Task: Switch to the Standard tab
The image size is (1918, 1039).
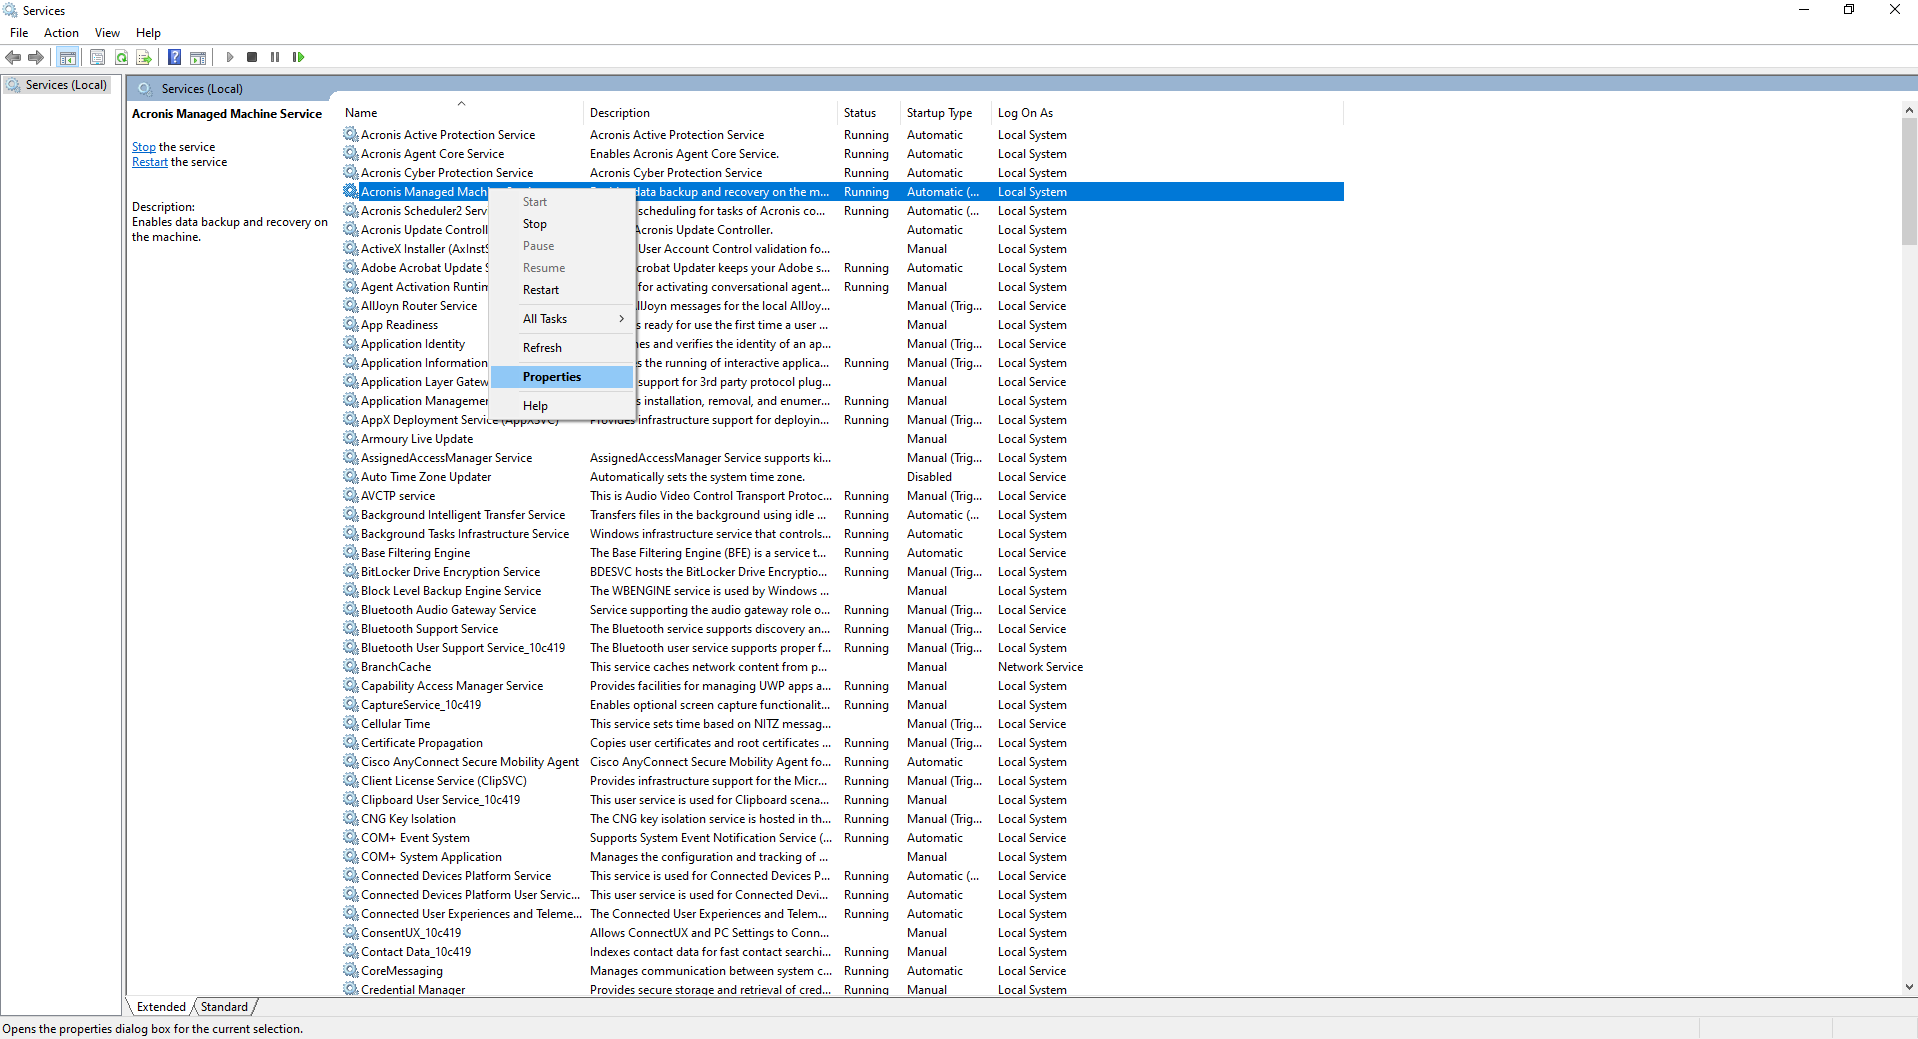Action: (224, 1007)
